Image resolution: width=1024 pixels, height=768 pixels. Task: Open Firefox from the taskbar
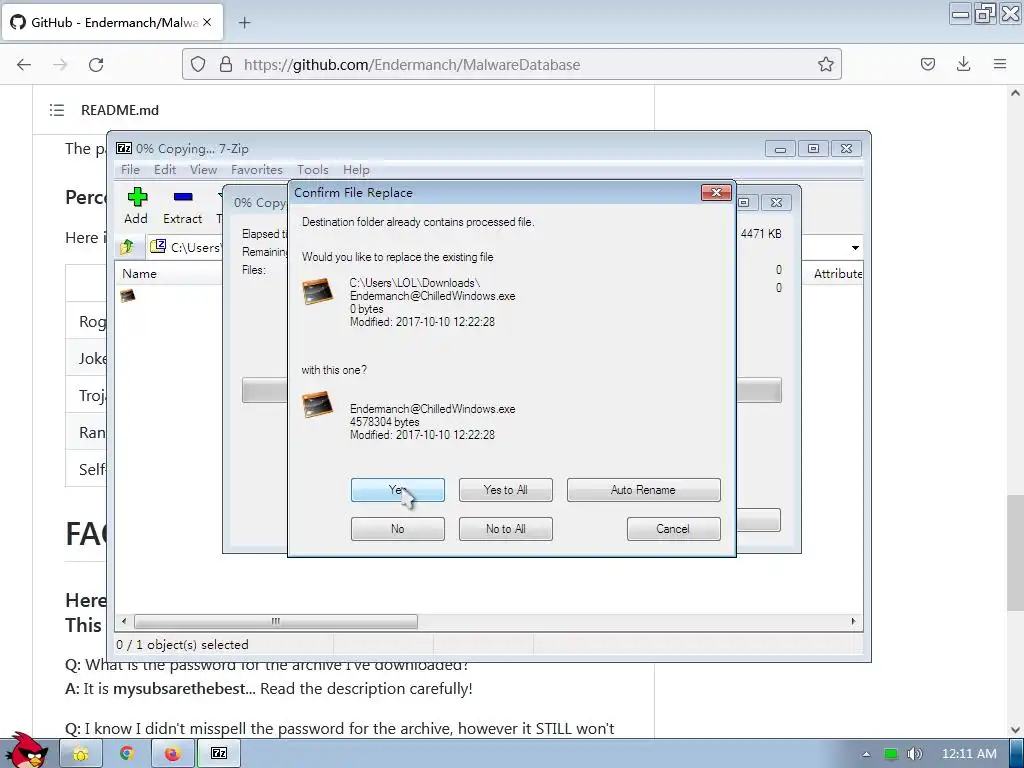coord(172,754)
